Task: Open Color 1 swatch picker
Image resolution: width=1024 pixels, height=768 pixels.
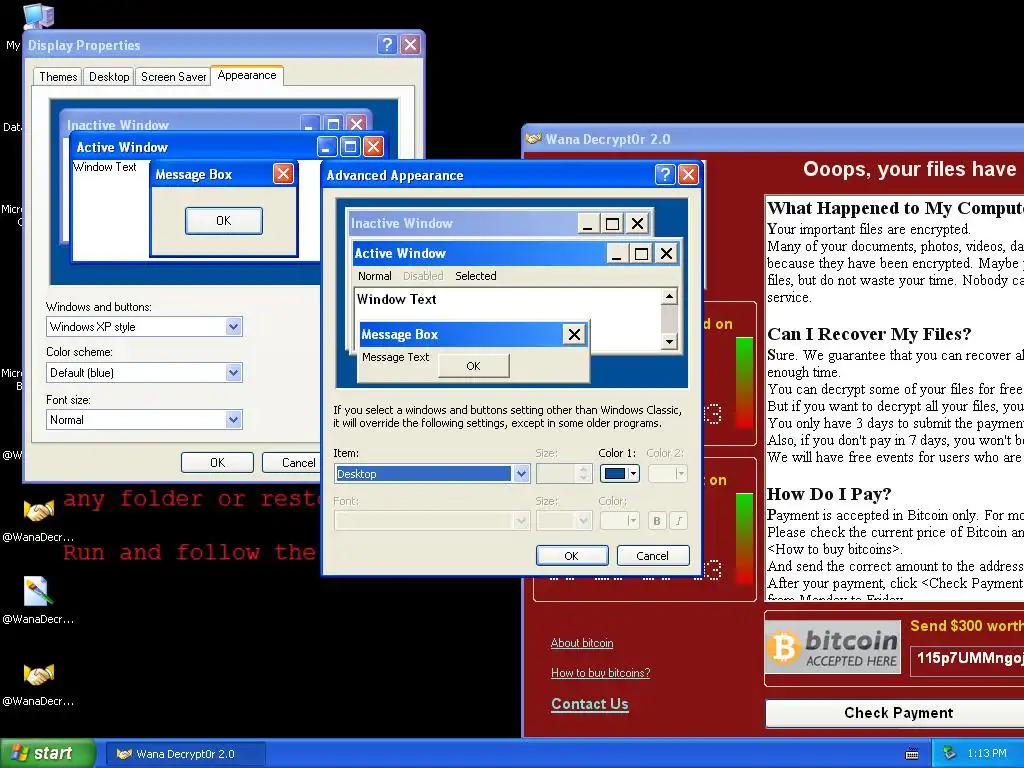Action: tap(619, 473)
